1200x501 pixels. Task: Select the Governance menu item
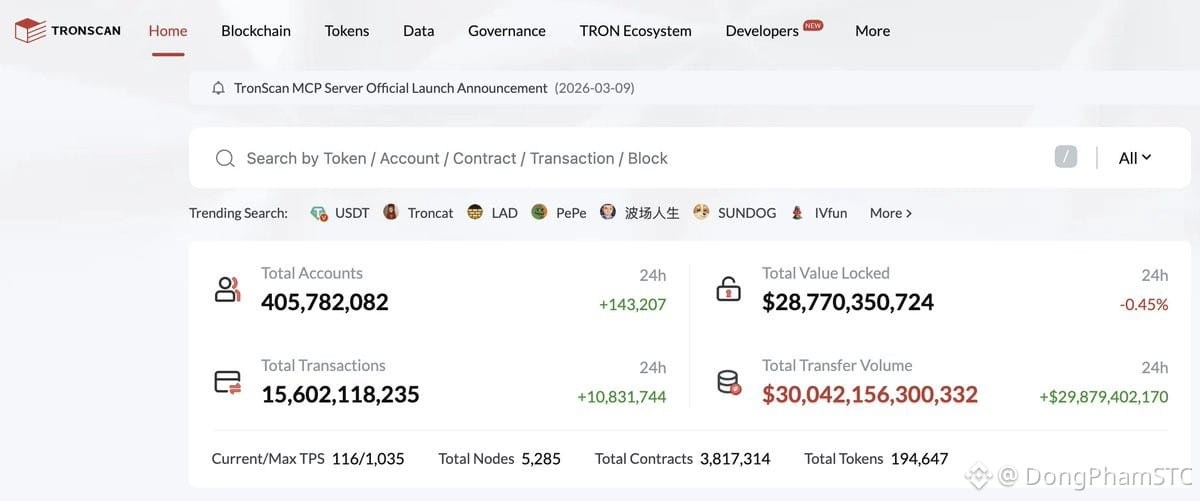coord(507,31)
